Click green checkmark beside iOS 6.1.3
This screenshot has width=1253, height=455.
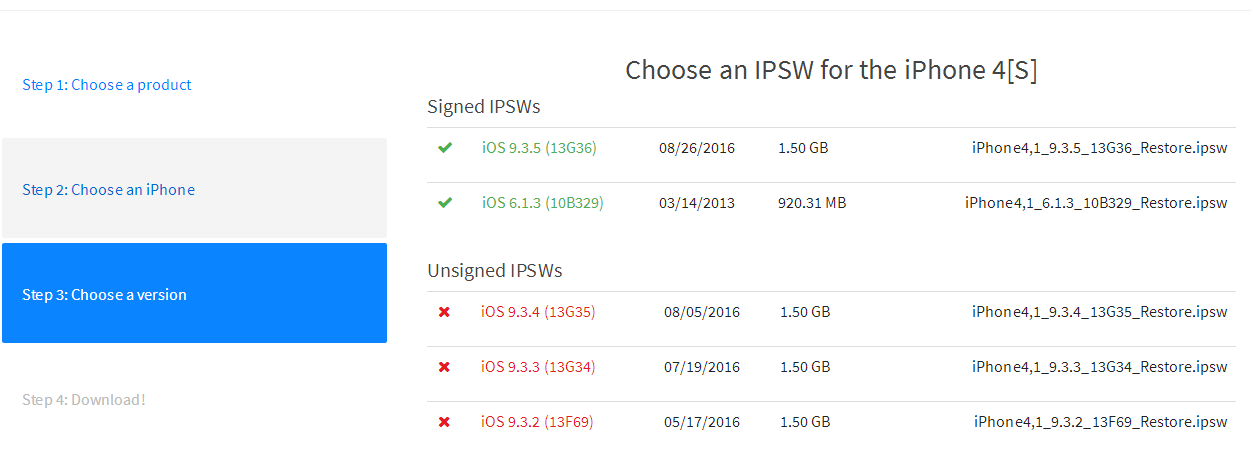[445, 203]
